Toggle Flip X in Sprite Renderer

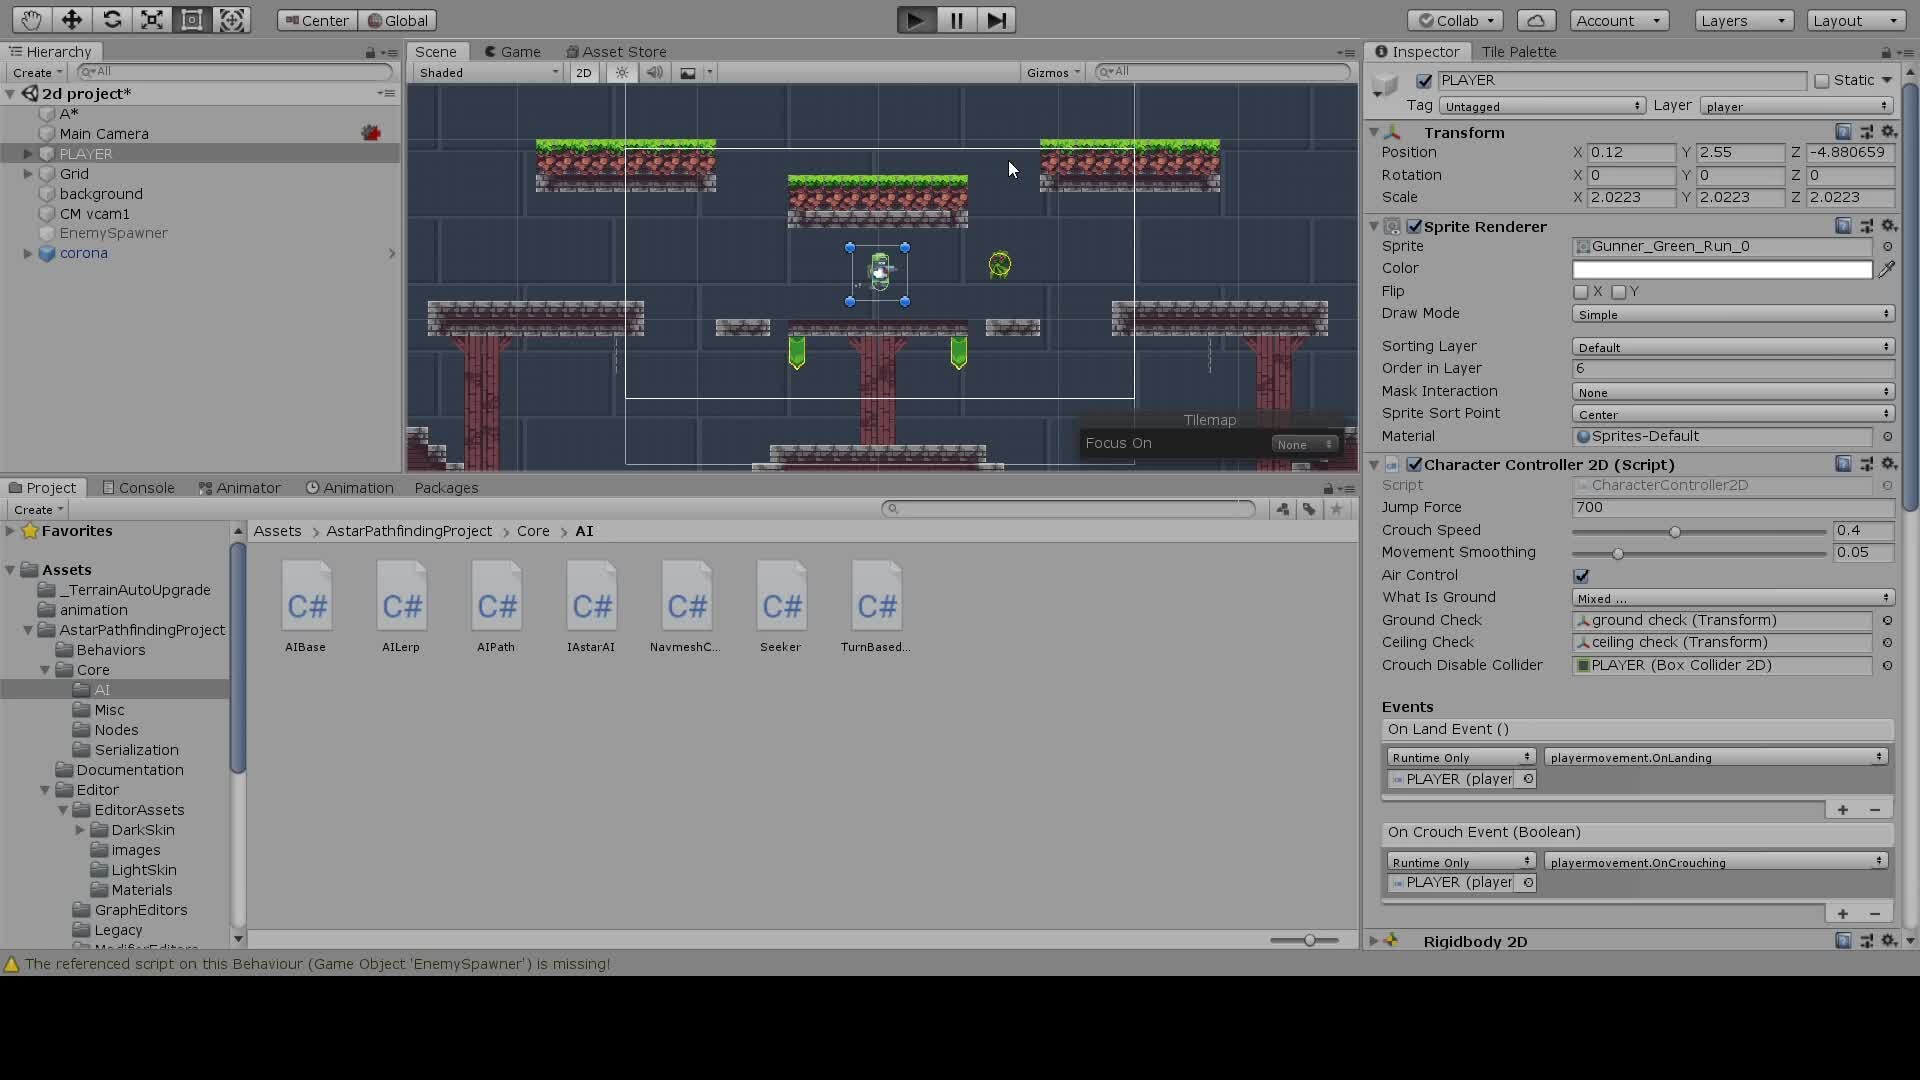coord(1583,292)
